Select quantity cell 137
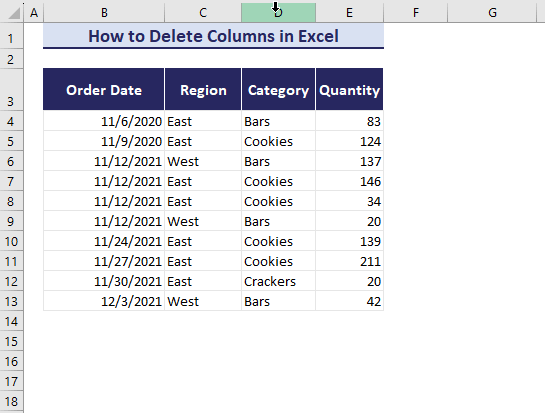 pyautogui.click(x=349, y=161)
